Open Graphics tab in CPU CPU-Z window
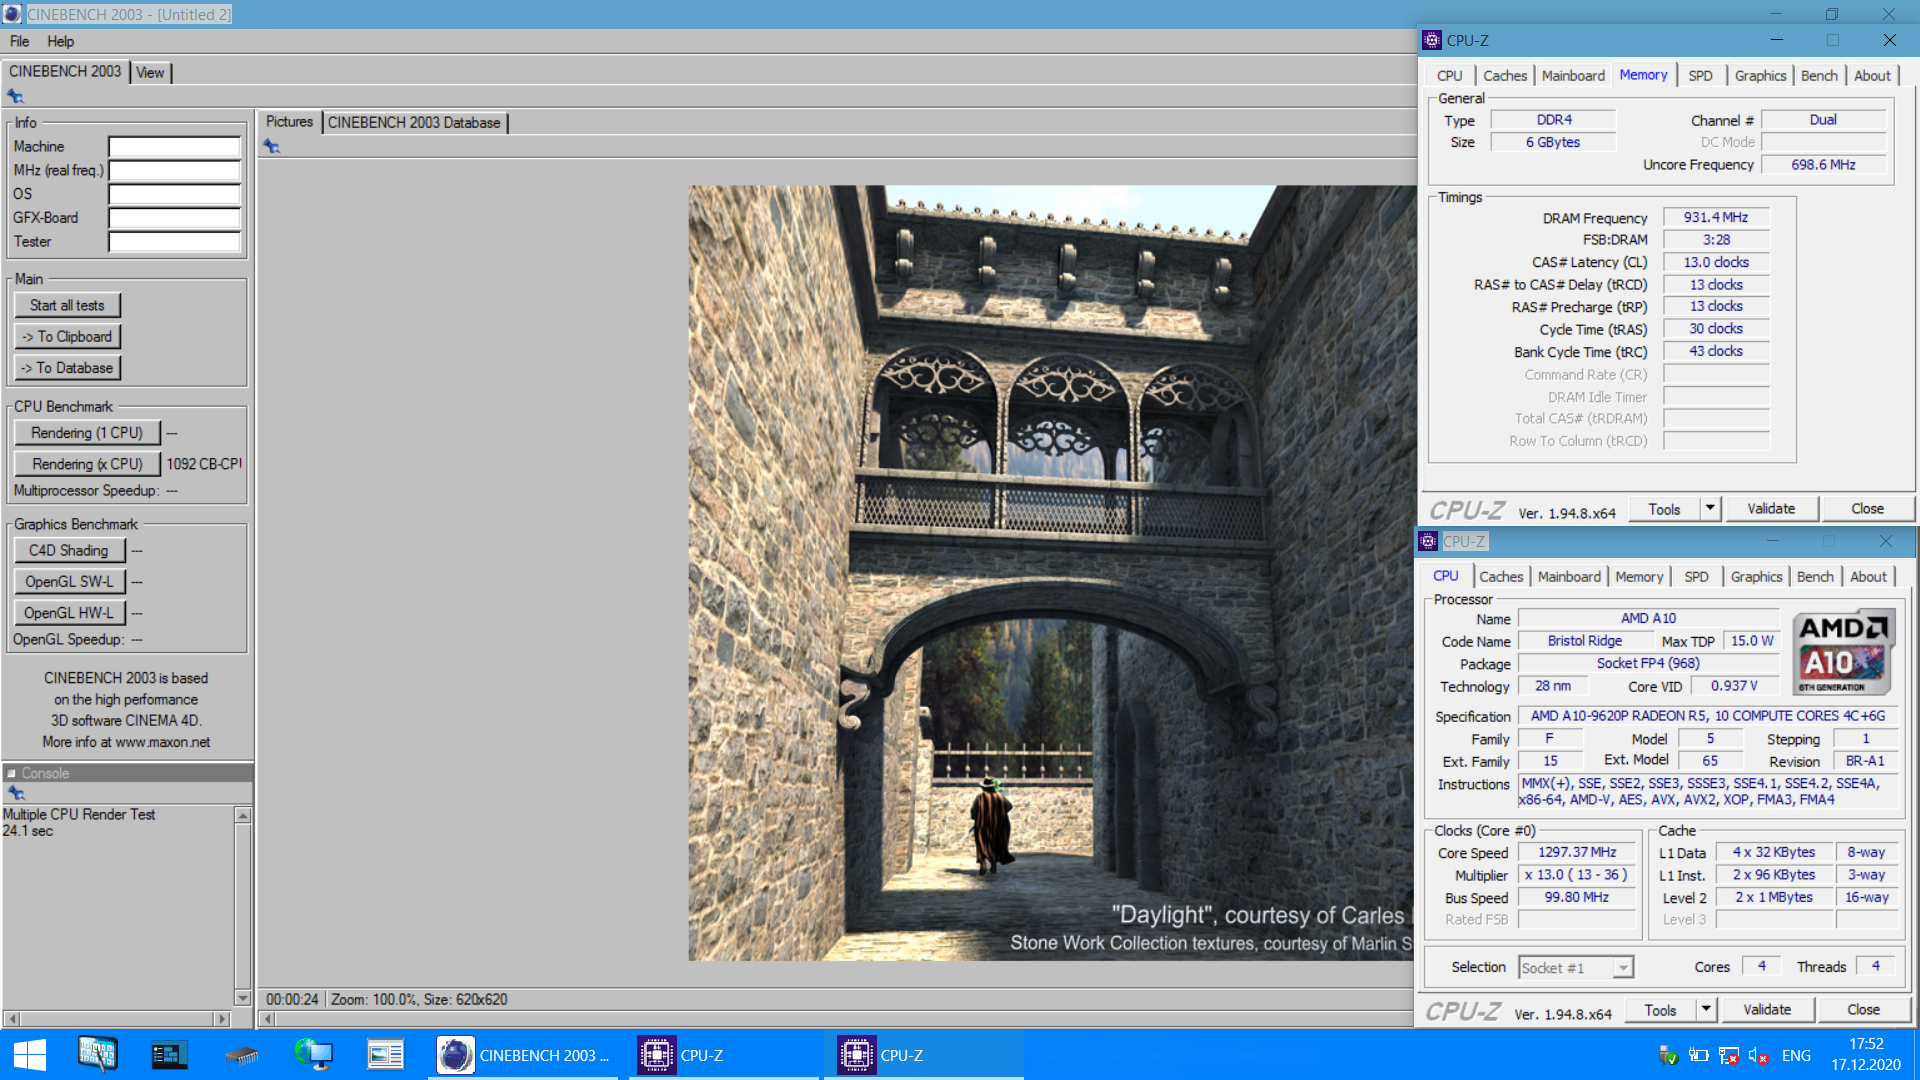The image size is (1920, 1080). pos(1756,577)
